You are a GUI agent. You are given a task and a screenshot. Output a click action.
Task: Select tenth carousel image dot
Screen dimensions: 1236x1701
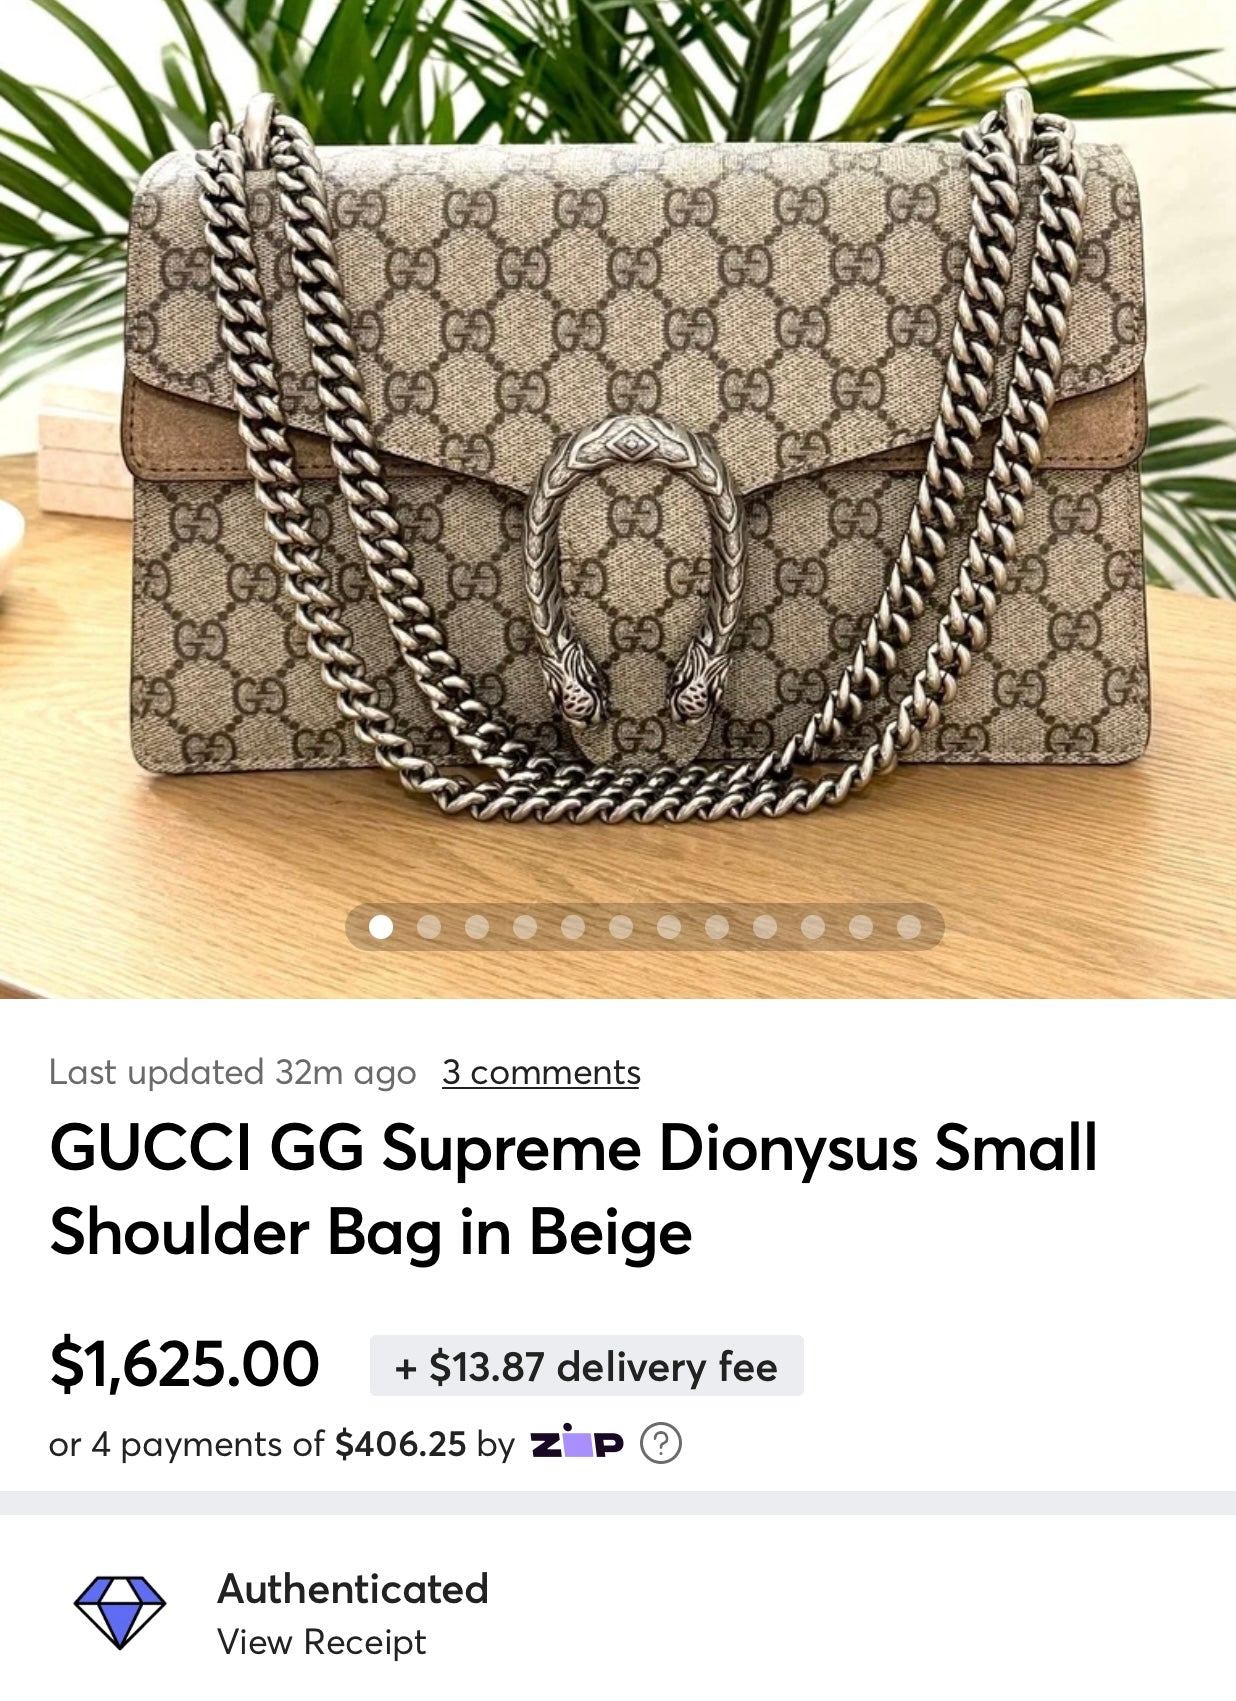(813, 927)
